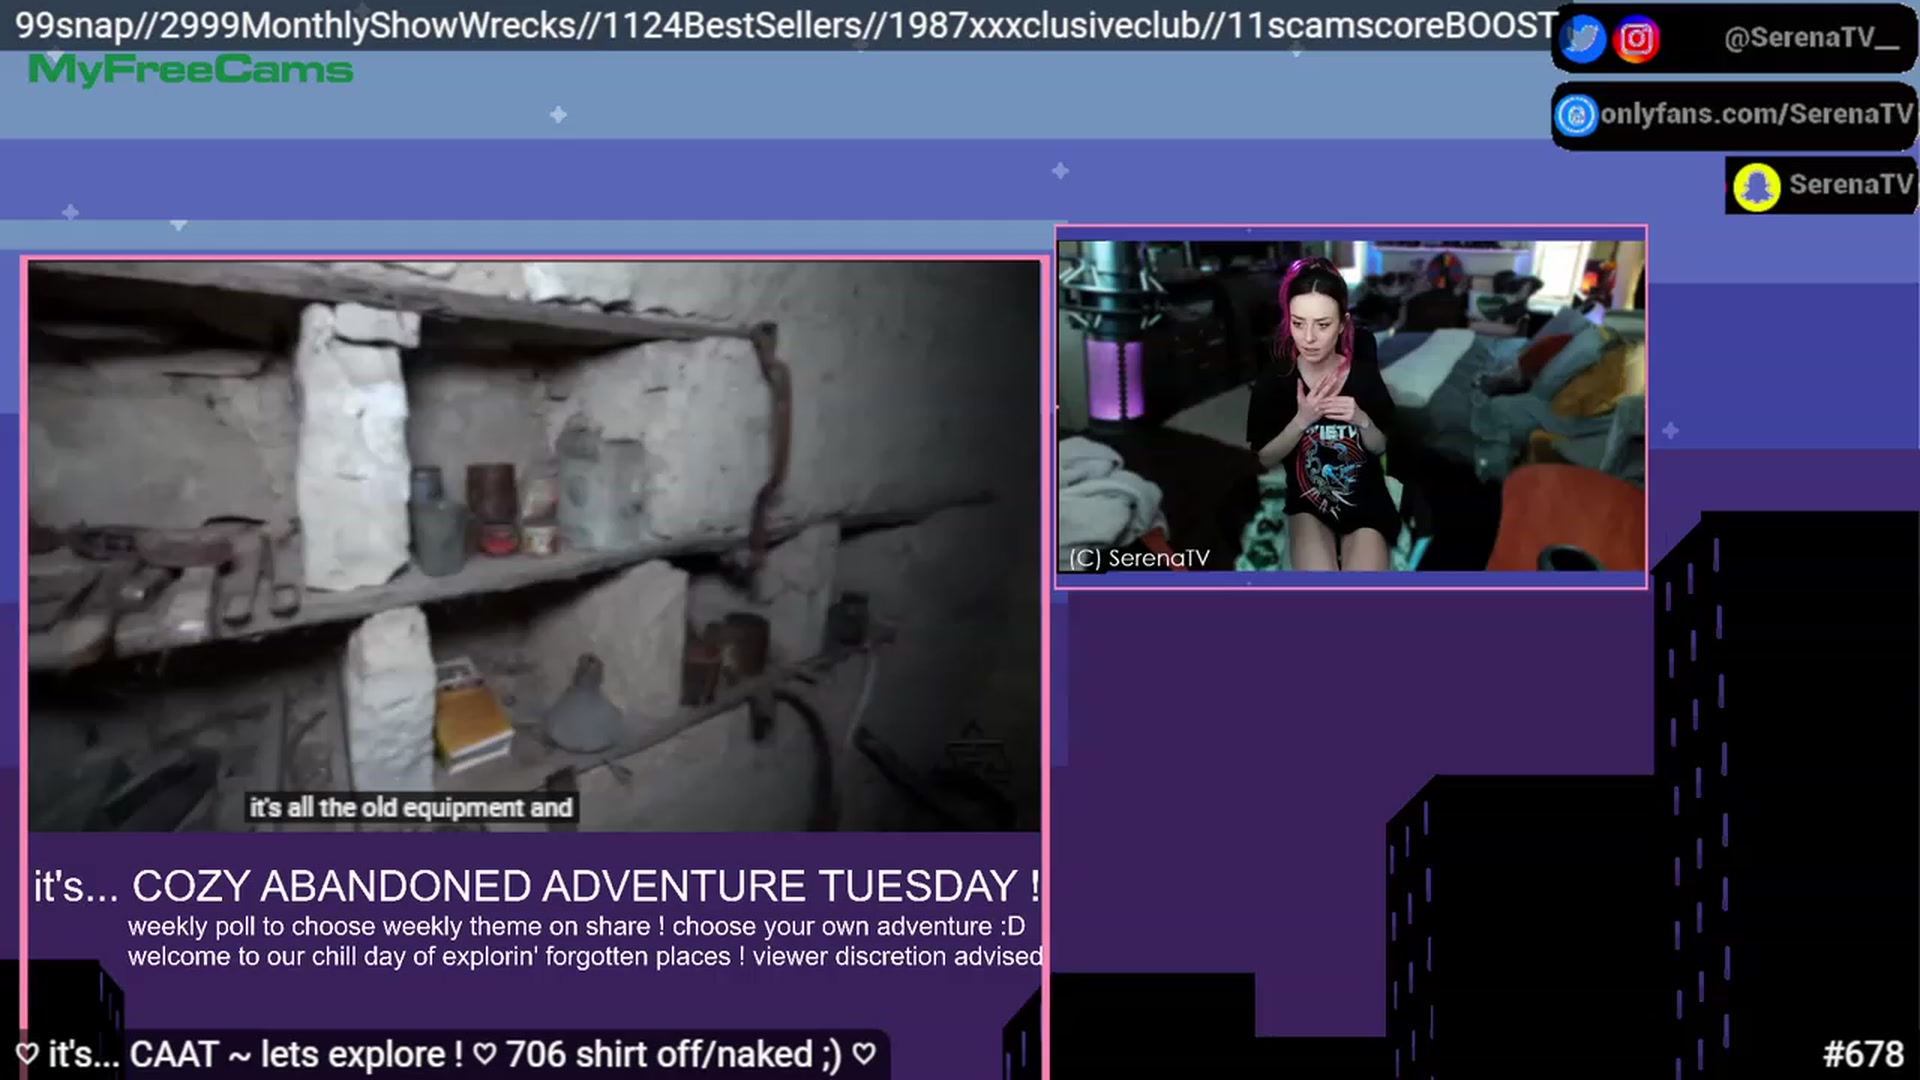Click the #678 counter
Viewport: 1920px width, 1080px height.
pos(1863,1054)
